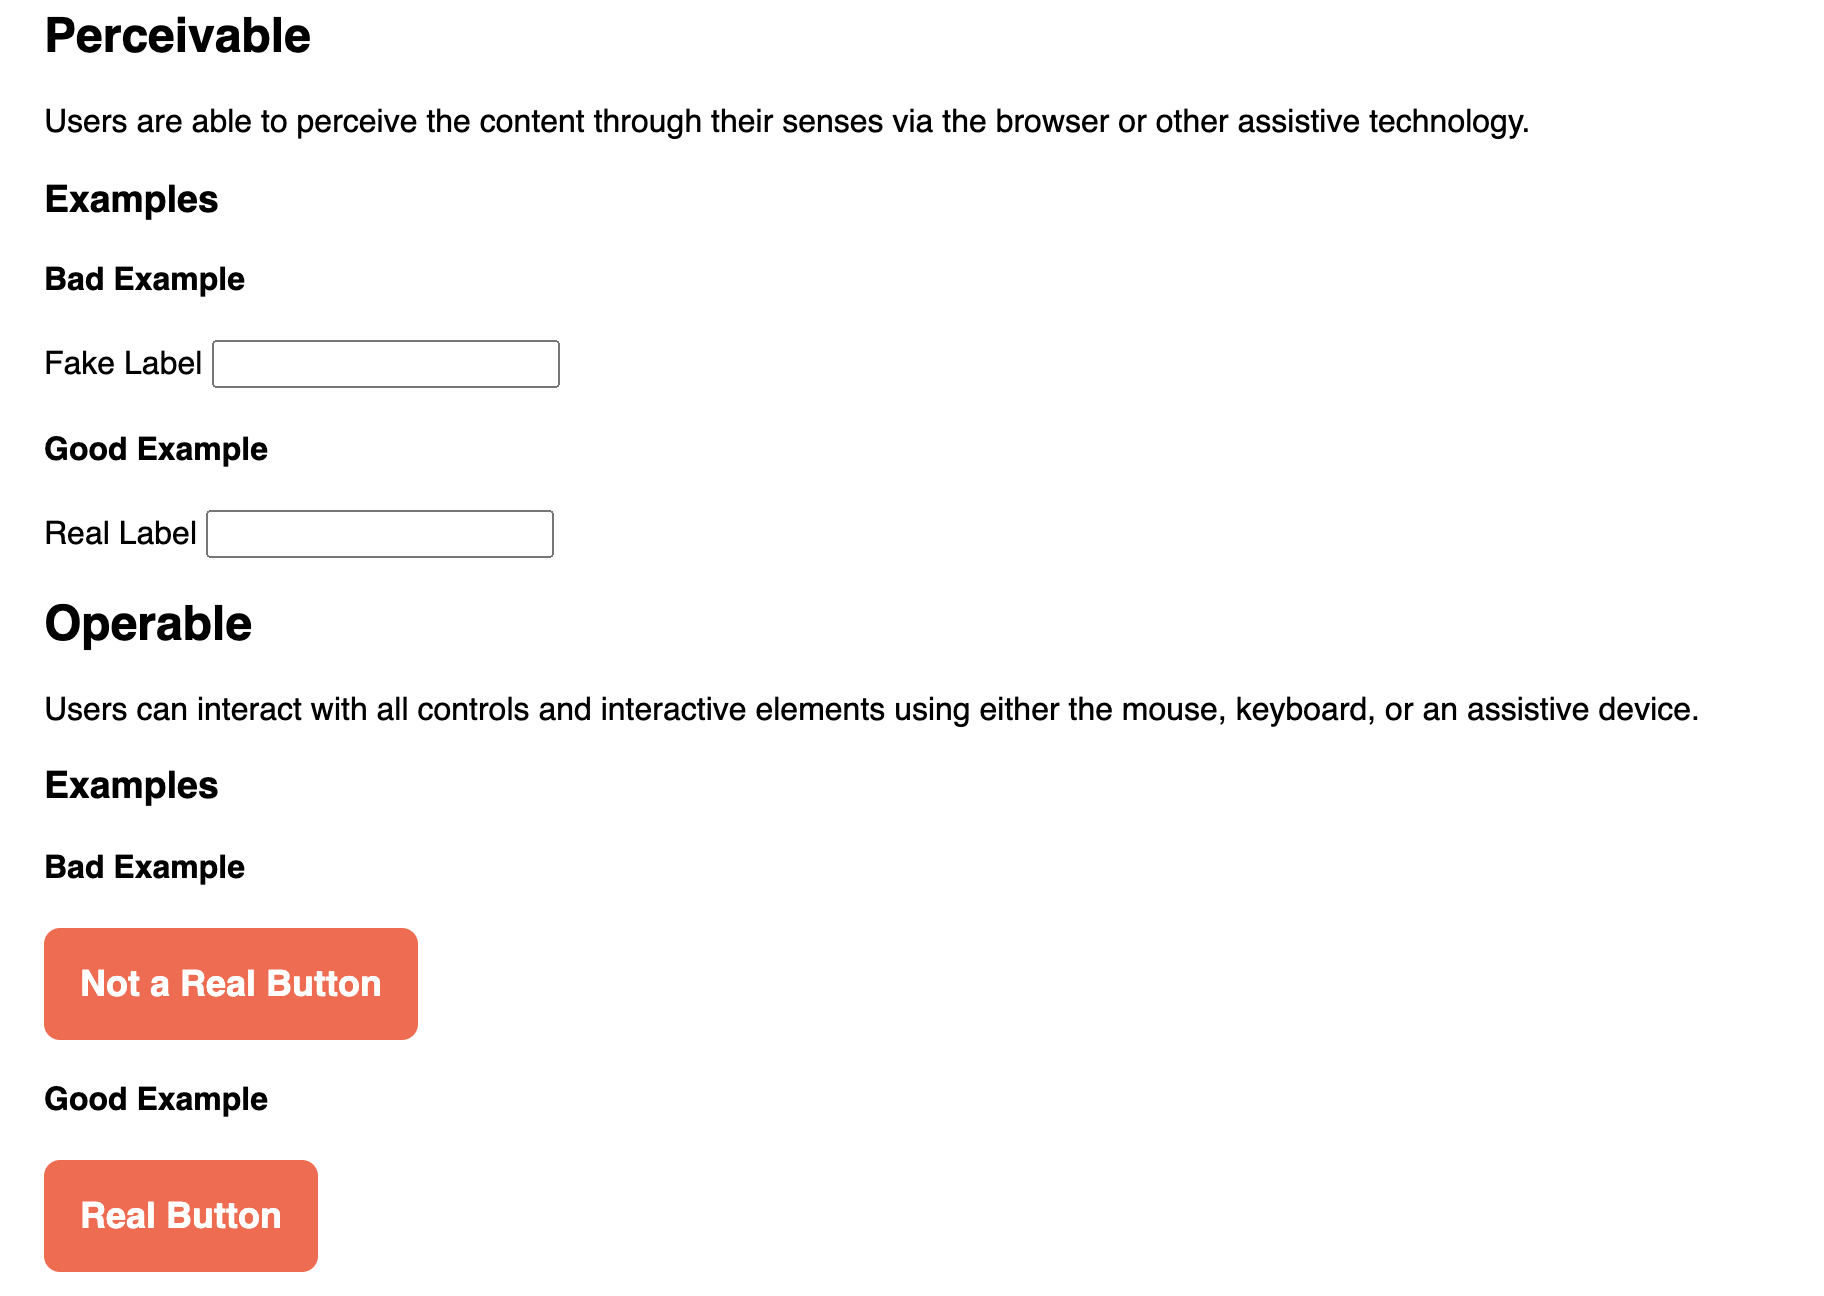Click 'Good Example' heading in Operable section
Image resolution: width=1824 pixels, height=1296 pixels.
(156, 1100)
